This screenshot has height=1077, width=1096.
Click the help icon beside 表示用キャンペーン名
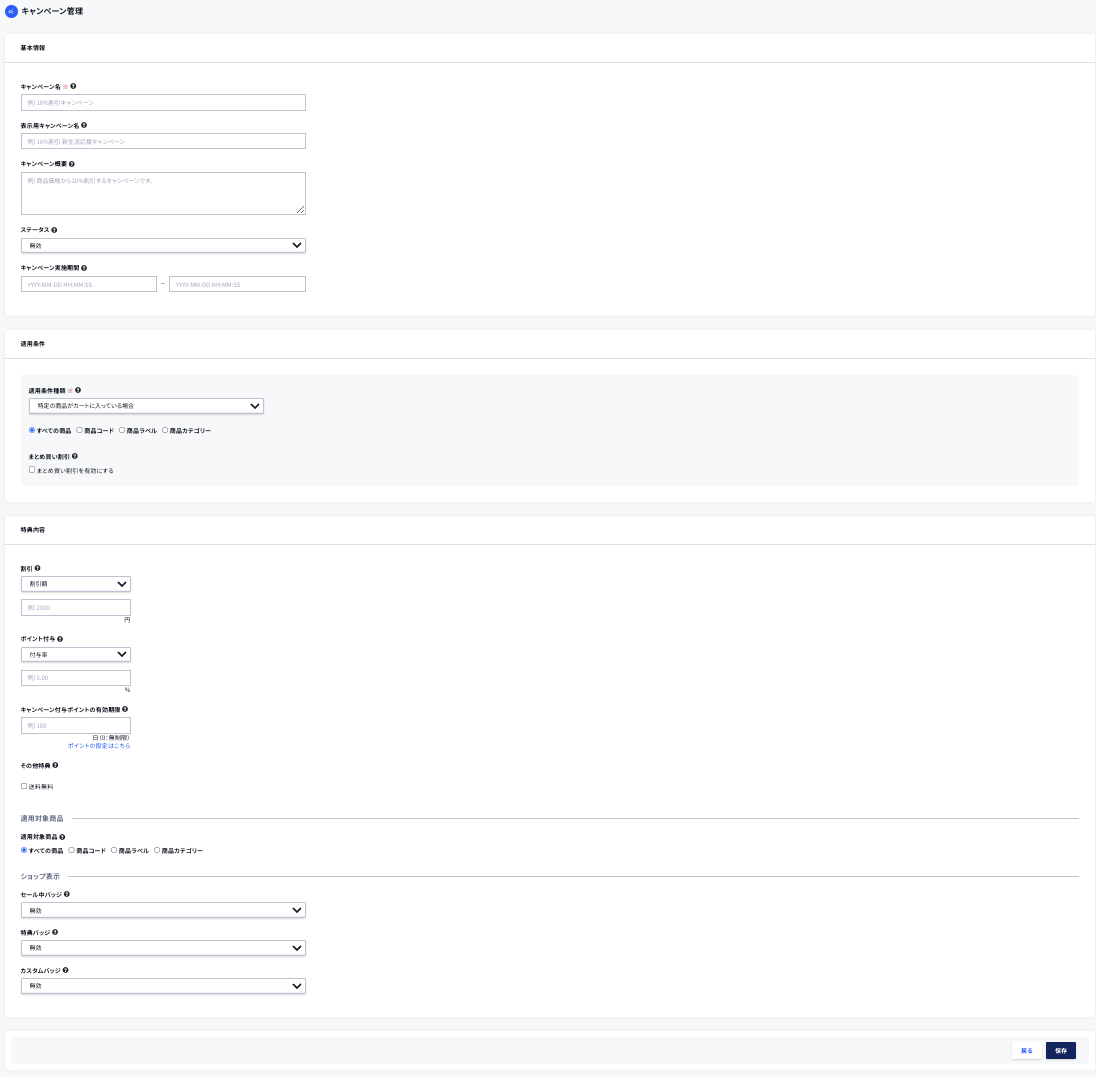(84, 125)
